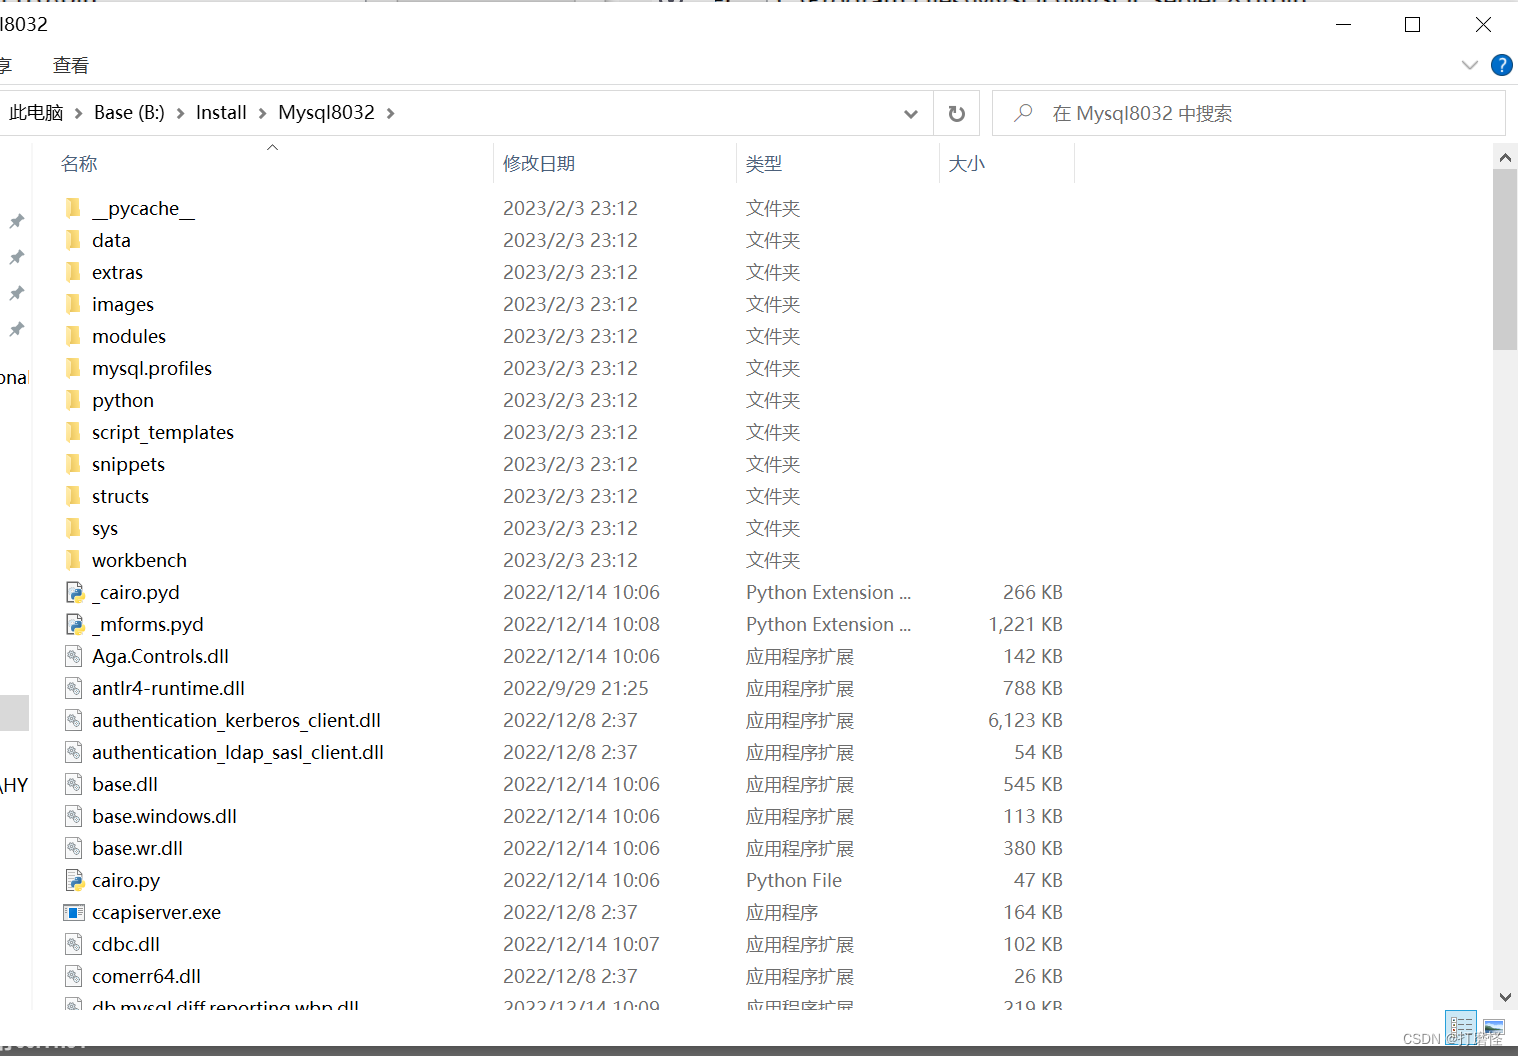Switch to details view layout icon
Image resolution: width=1518 pixels, height=1056 pixels.
click(x=1461, y=1026)
